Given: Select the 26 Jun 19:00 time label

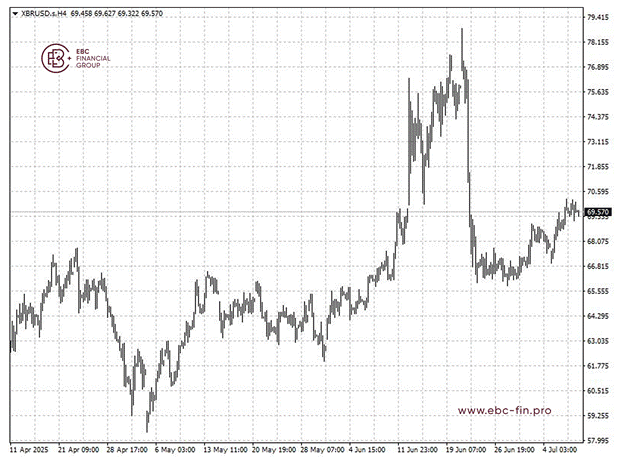Looking at the screenshot, I should pyautogui.click(x=515, y=450).
